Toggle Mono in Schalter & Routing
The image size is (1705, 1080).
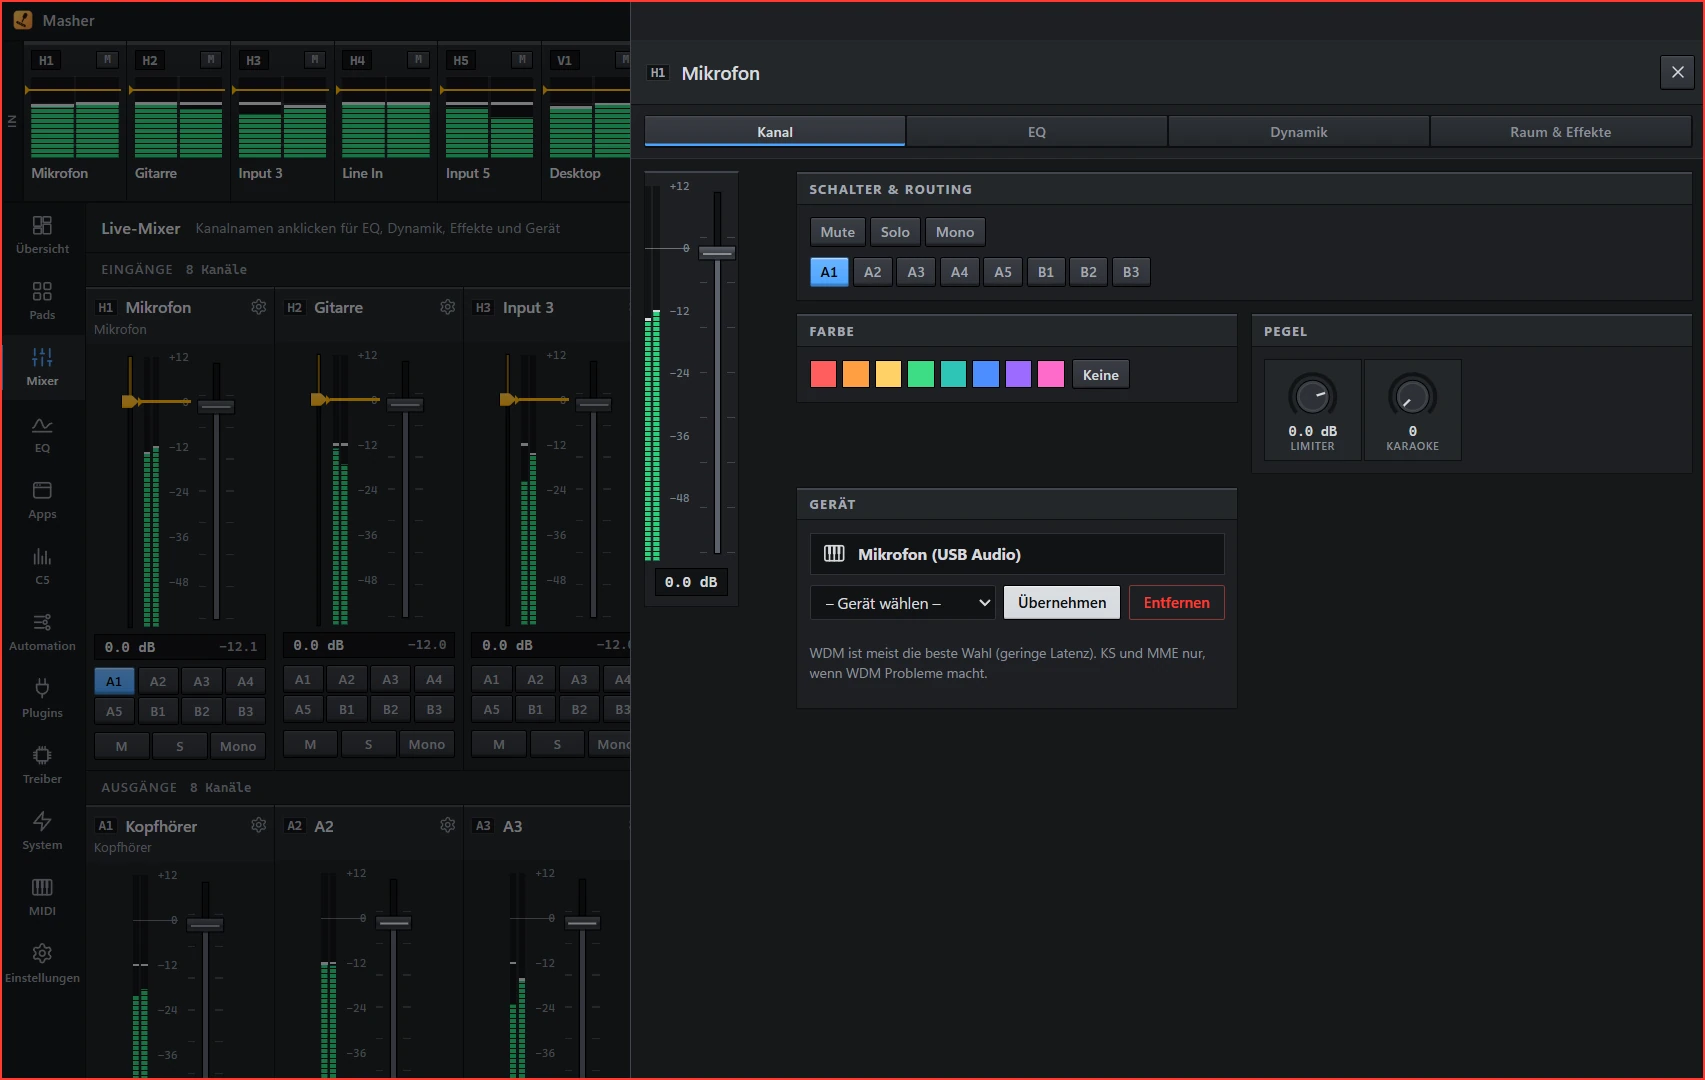[x=955, y=232]
